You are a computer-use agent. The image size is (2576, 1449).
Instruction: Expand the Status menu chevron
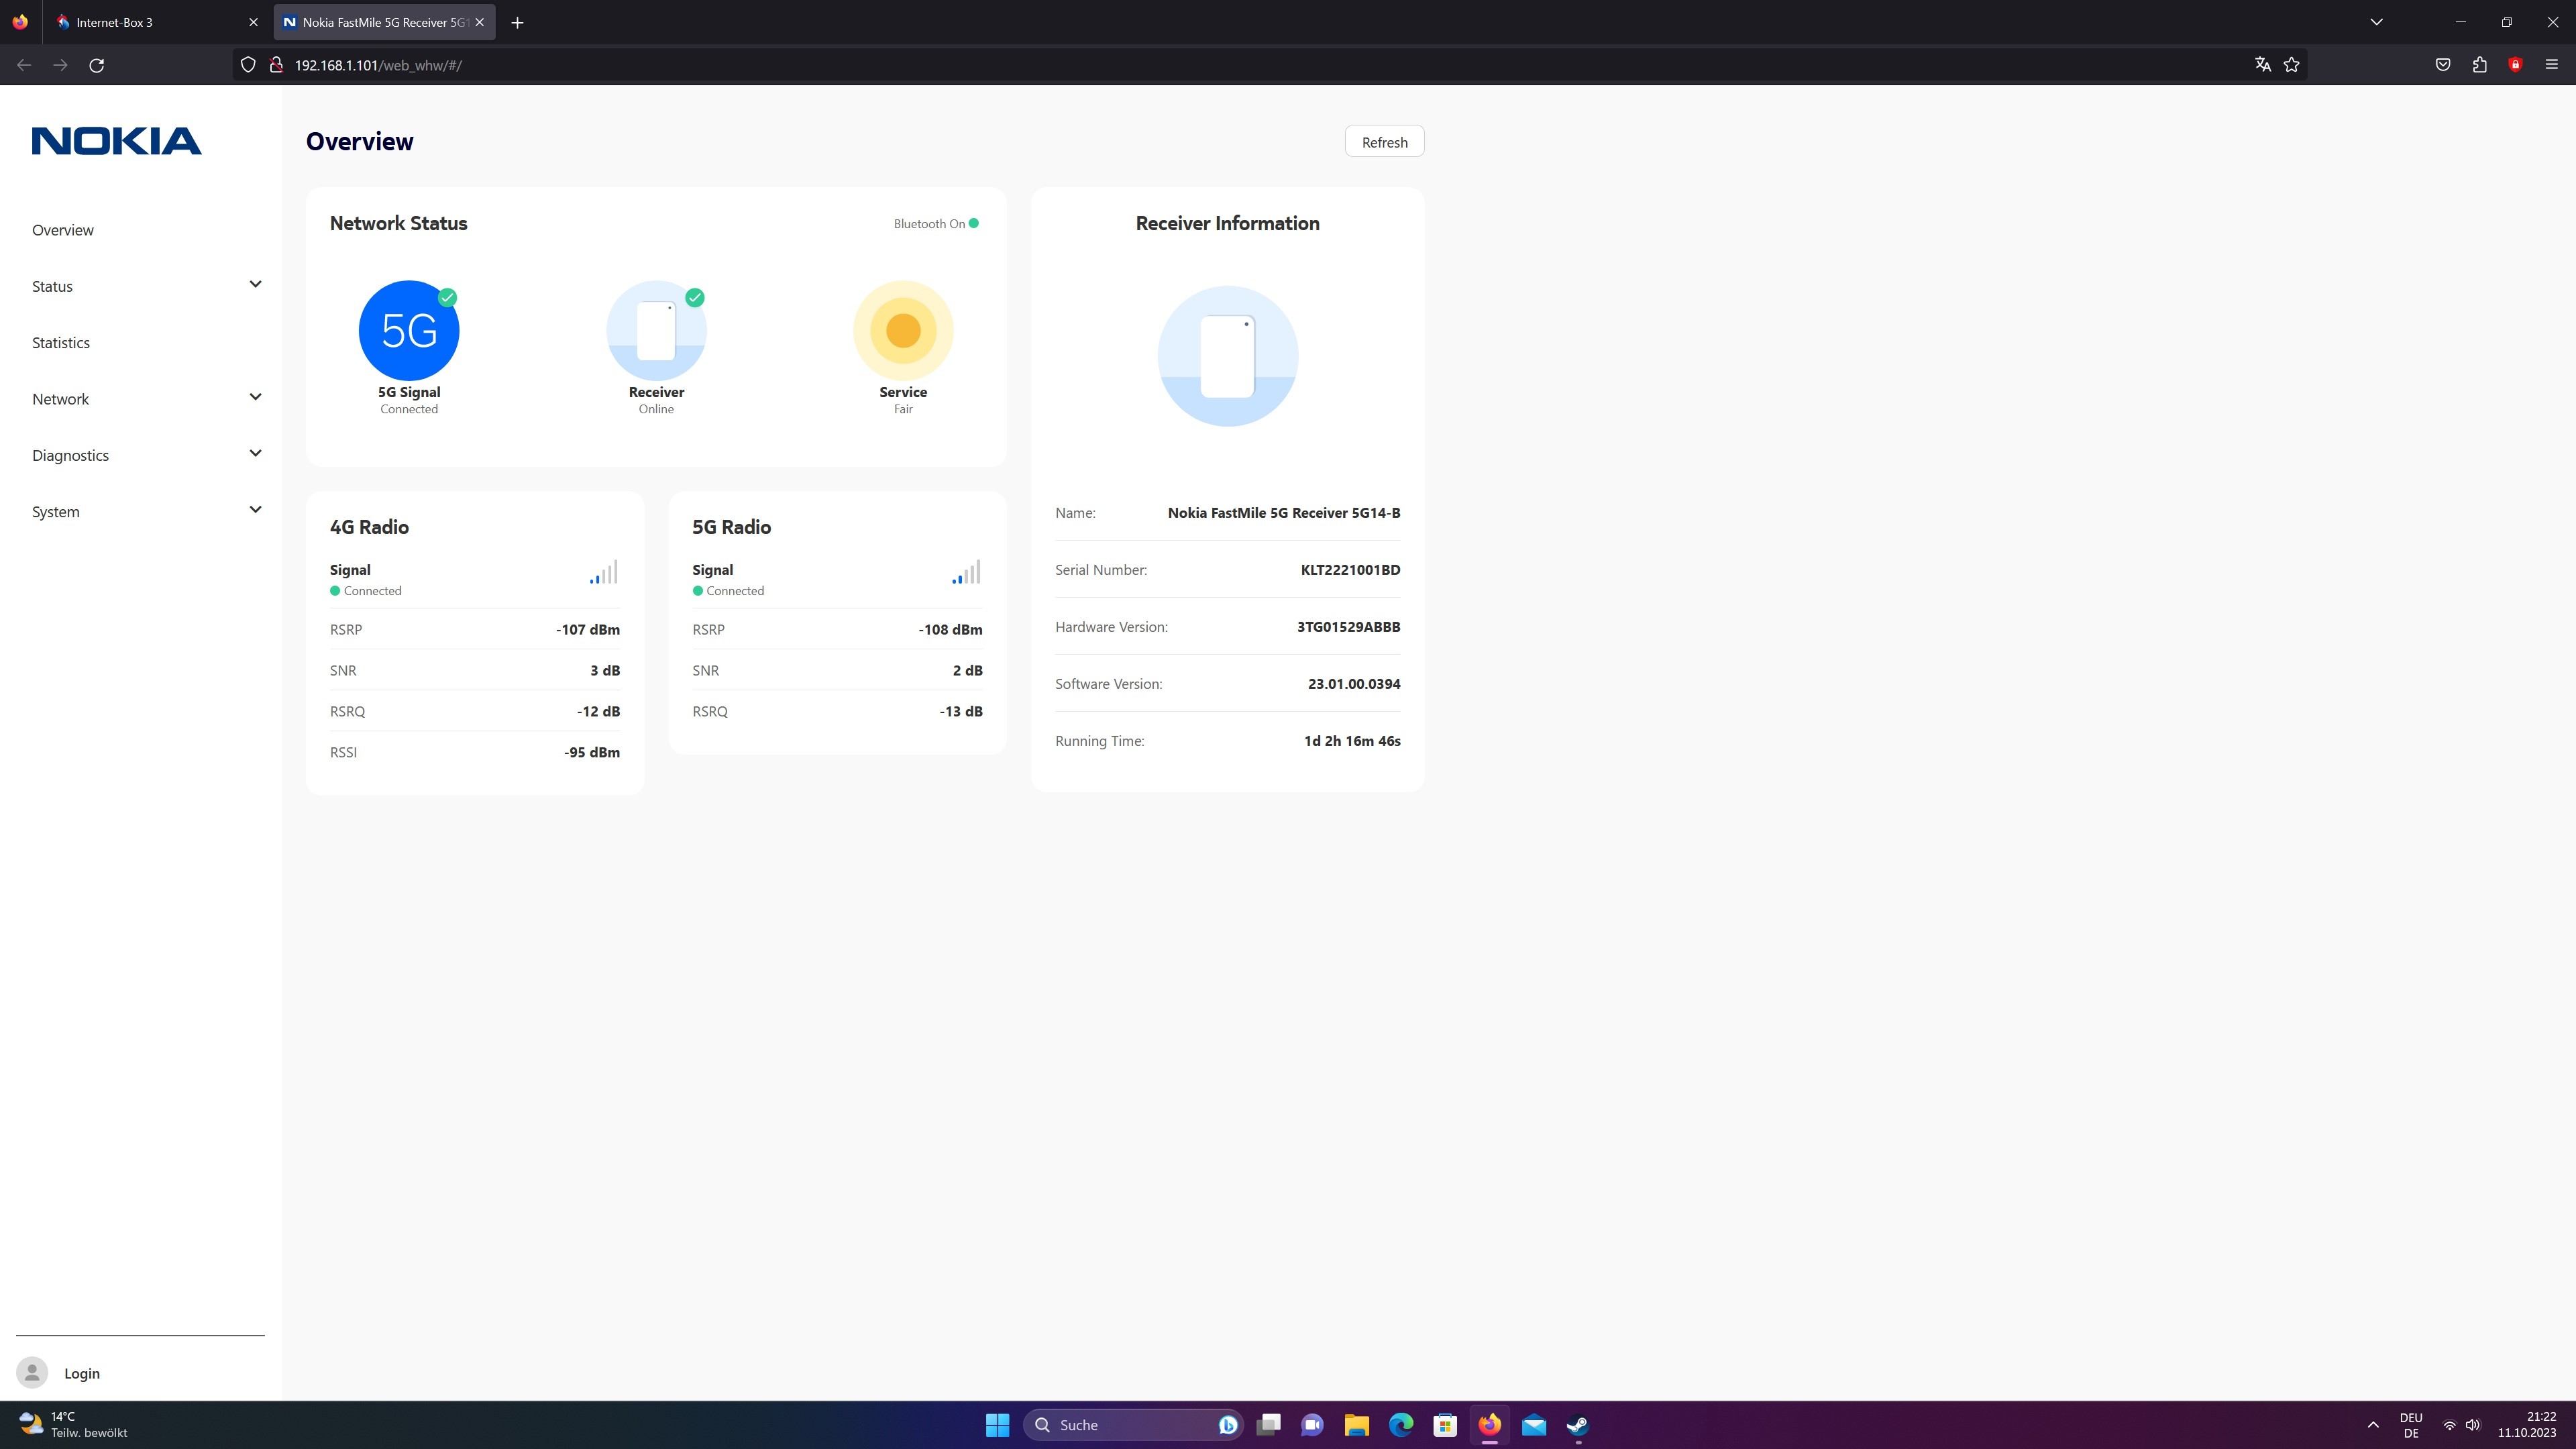(255, 285)
